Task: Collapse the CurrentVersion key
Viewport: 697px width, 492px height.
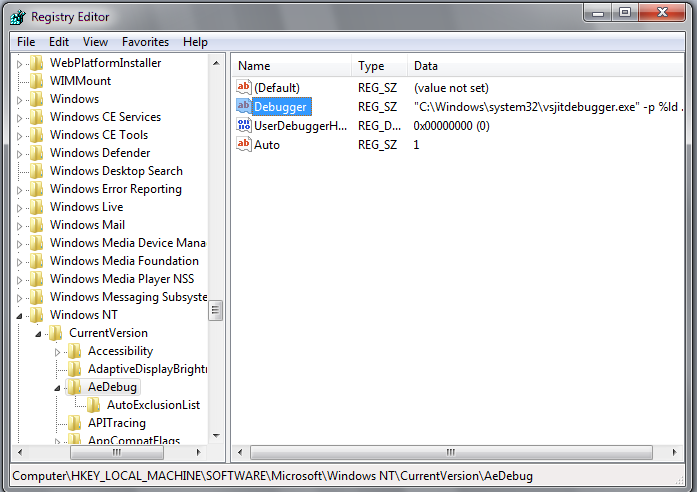Action: coord(38,334)
